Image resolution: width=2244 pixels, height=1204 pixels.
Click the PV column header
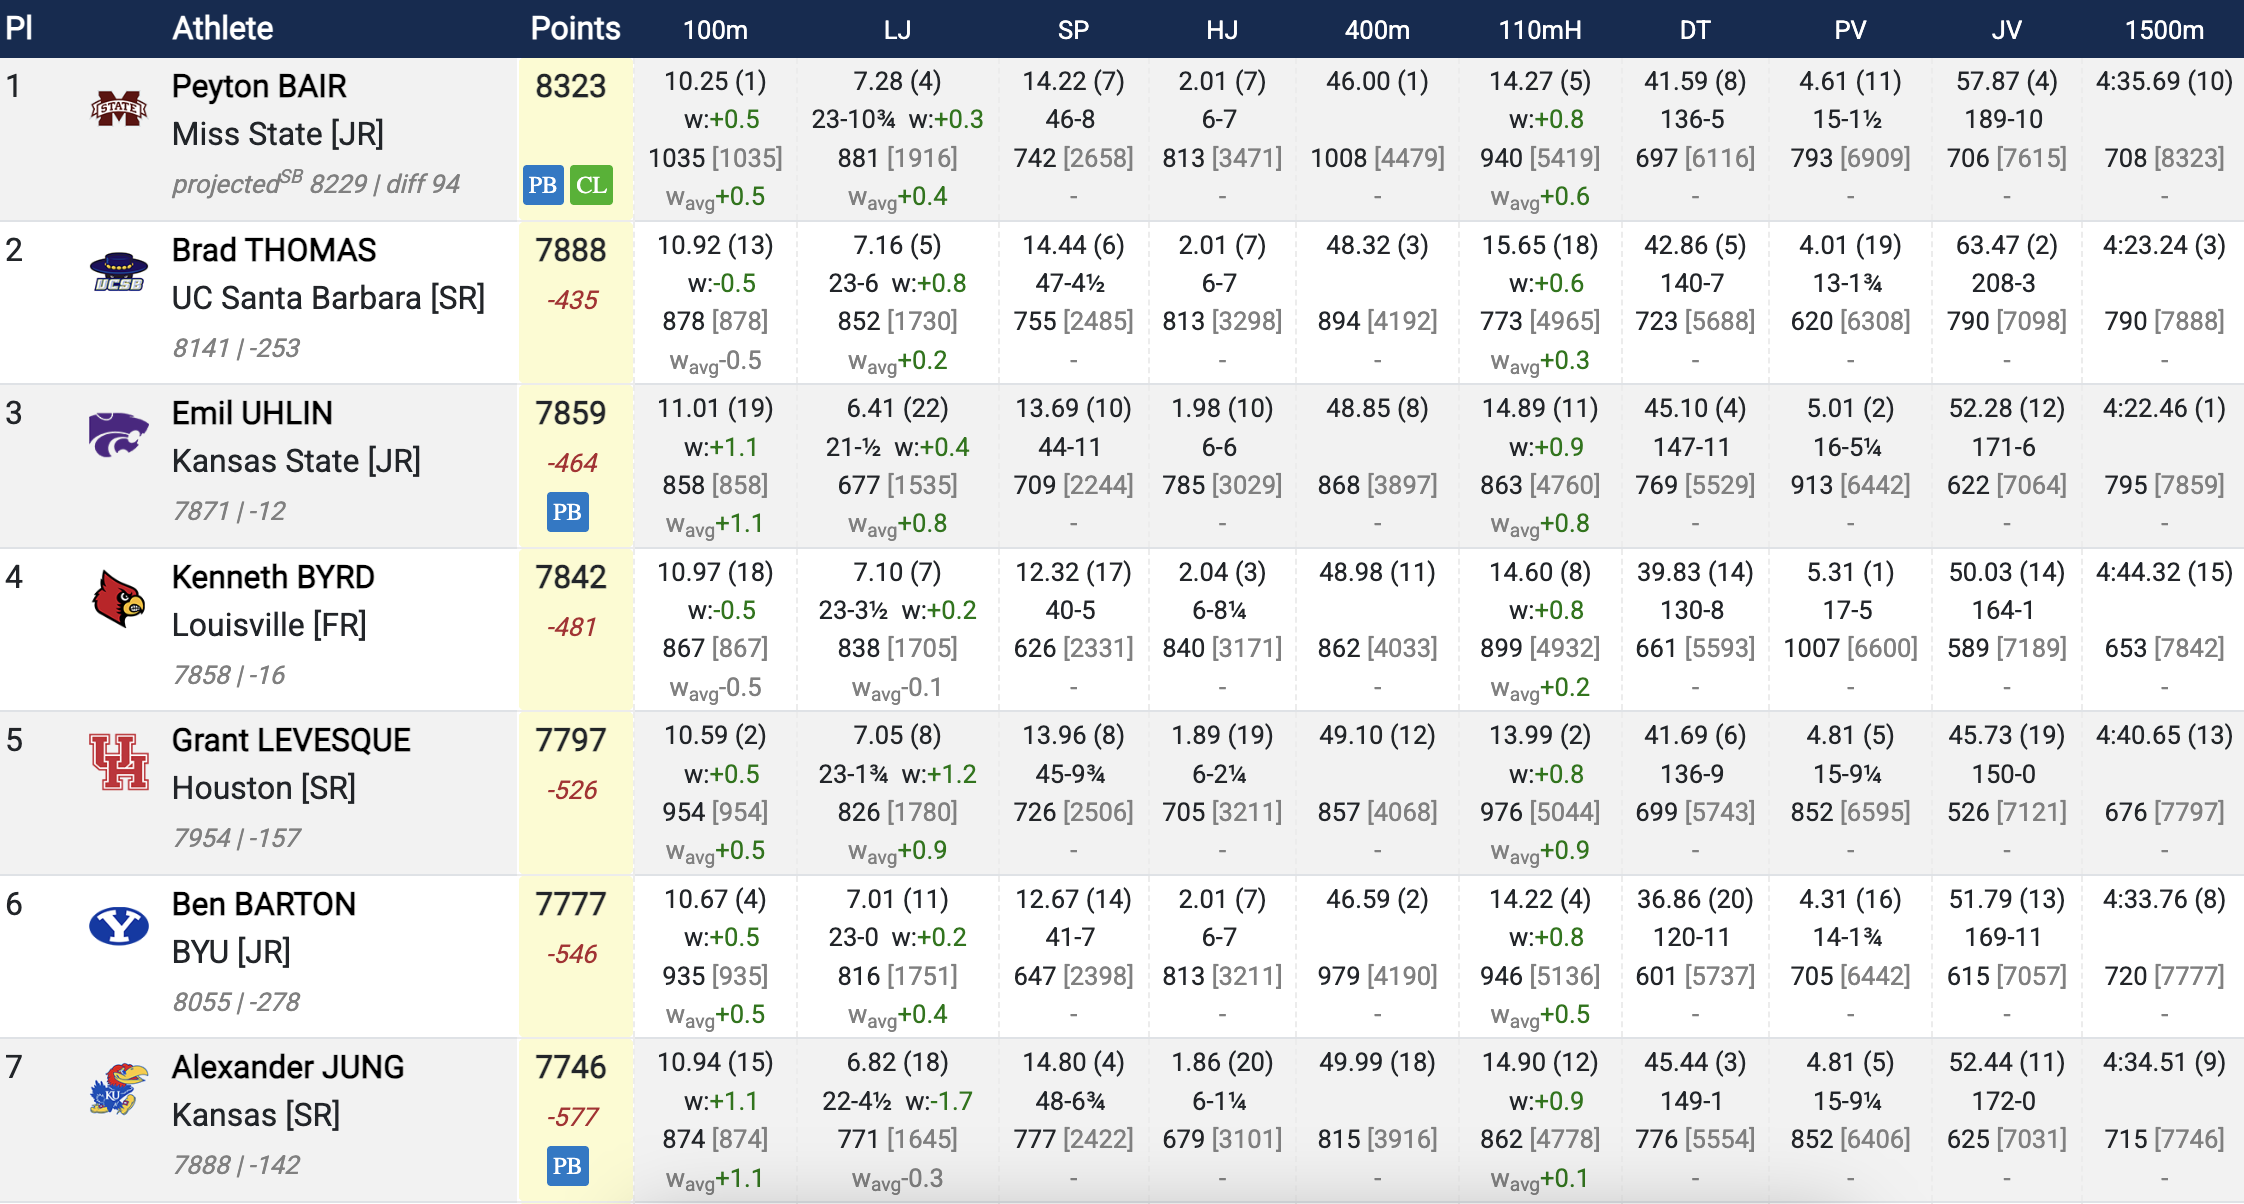click(1850, 30)
